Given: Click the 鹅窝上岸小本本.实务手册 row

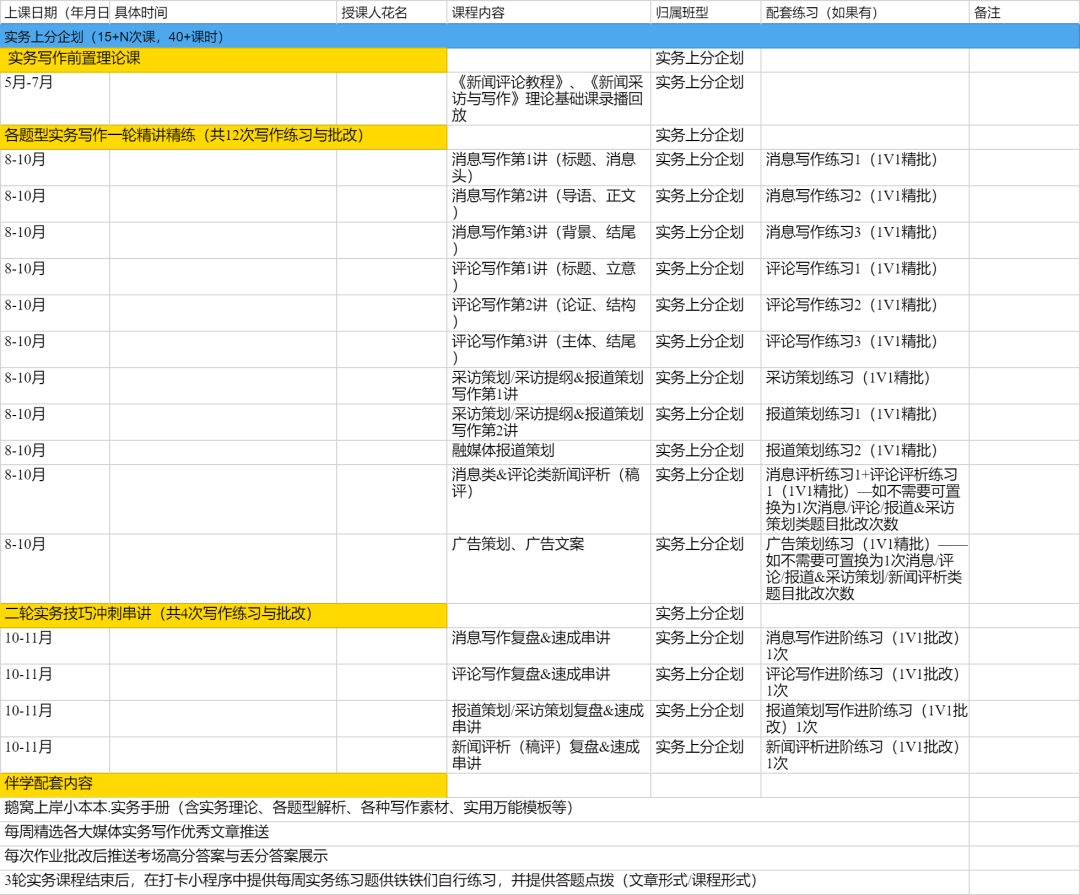Looking at the screenshot, I should coord(485,810).
